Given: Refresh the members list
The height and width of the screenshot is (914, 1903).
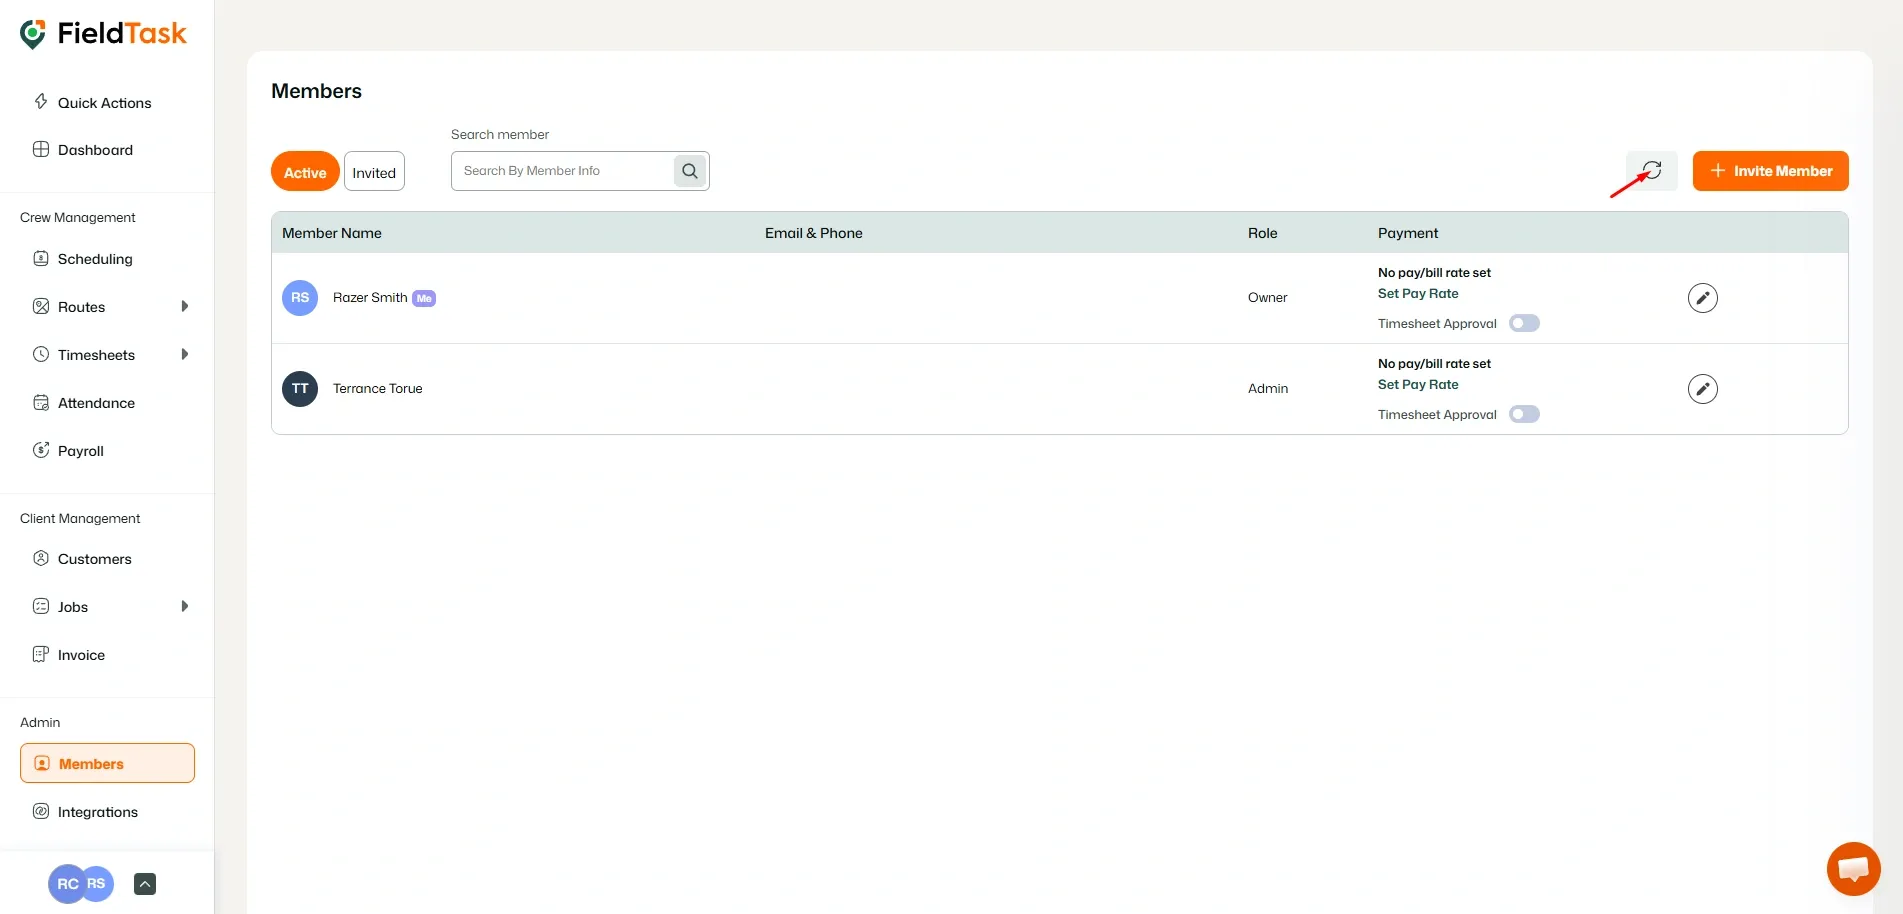Looking at the screenshot, I should (1651, 170).
